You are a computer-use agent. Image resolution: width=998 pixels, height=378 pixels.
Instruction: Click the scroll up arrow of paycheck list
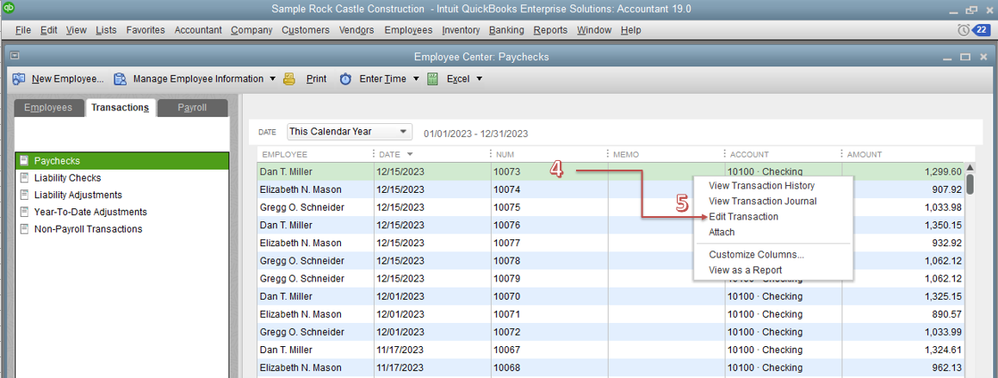click(x=970, y=168)
